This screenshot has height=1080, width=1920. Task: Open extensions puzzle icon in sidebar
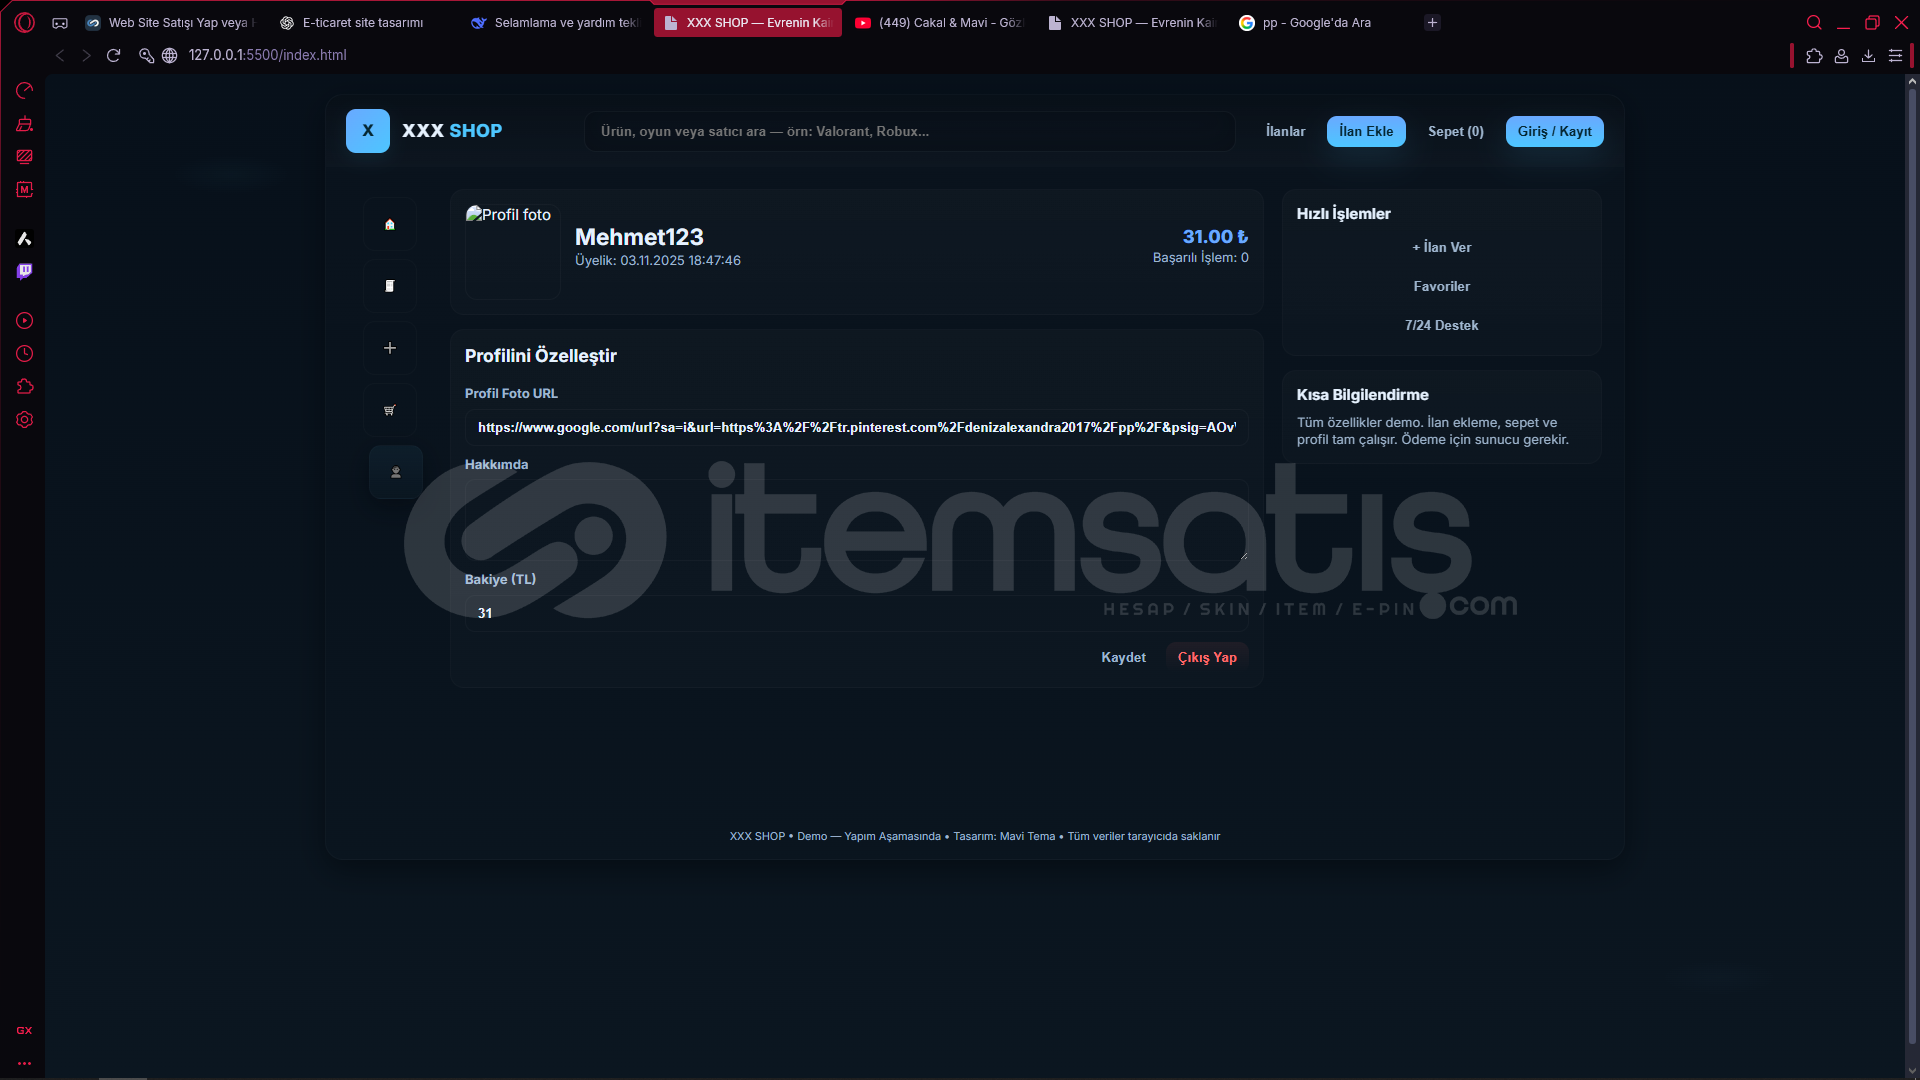25,387
